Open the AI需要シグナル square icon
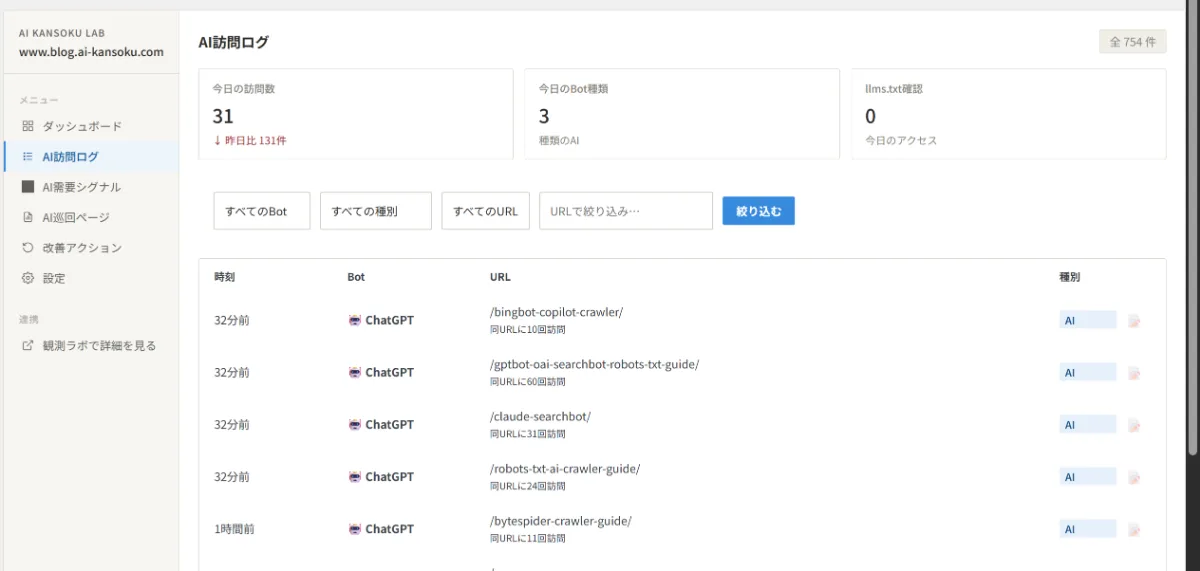 [28, 186]
